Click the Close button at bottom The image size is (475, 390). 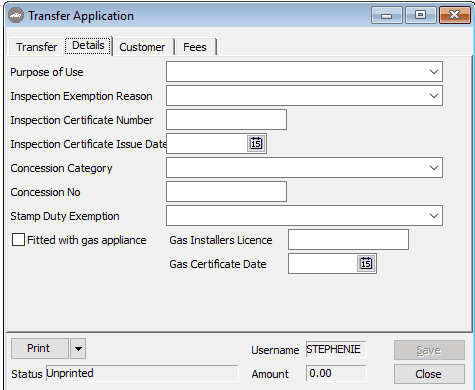[429, 374]
